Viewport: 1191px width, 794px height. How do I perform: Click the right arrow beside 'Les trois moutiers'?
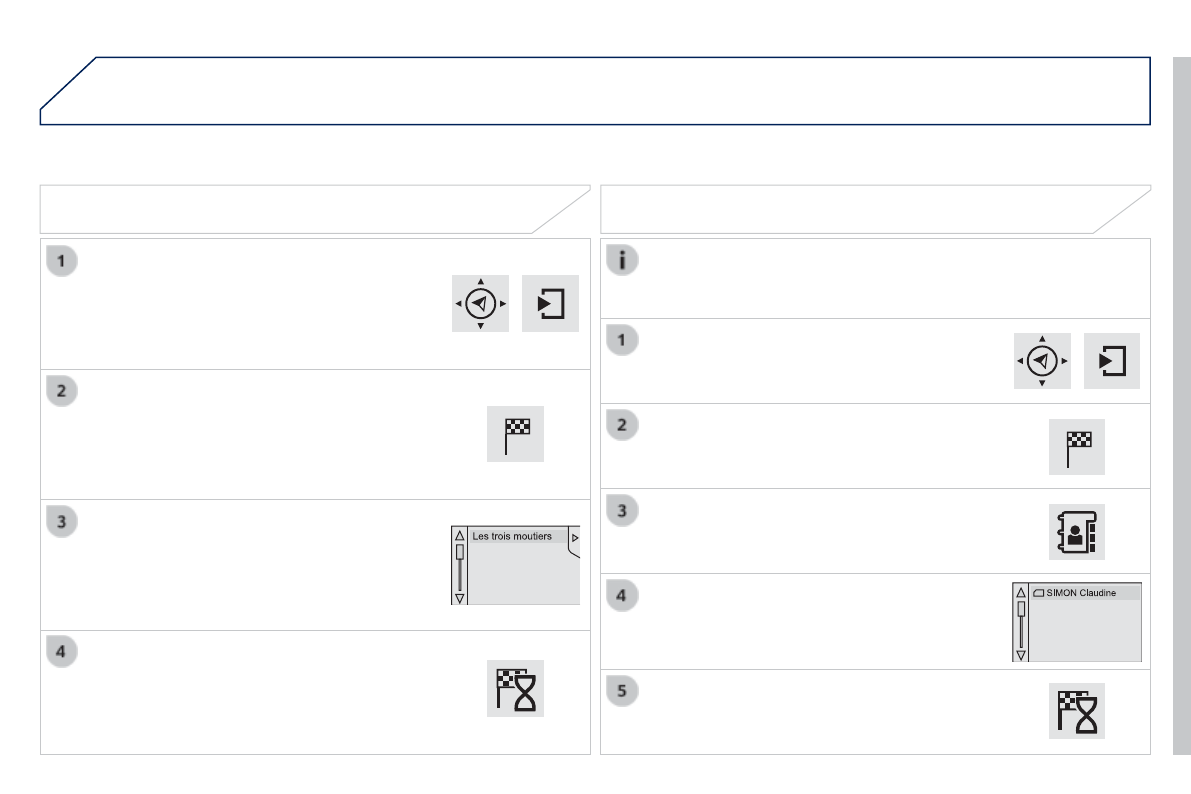click(575, 538)
